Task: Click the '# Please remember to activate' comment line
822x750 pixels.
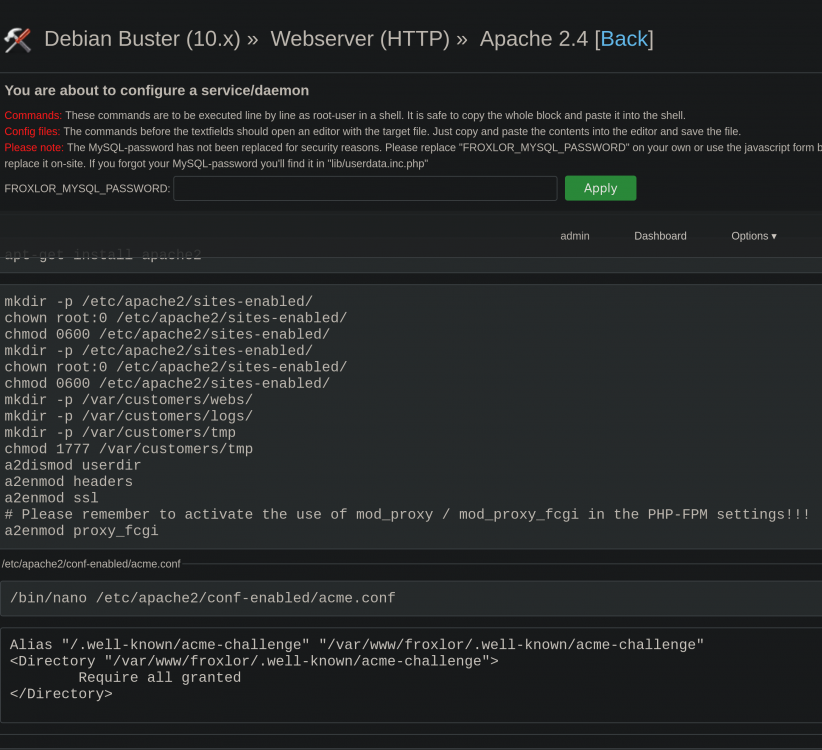Action: (x=407, y=515)
